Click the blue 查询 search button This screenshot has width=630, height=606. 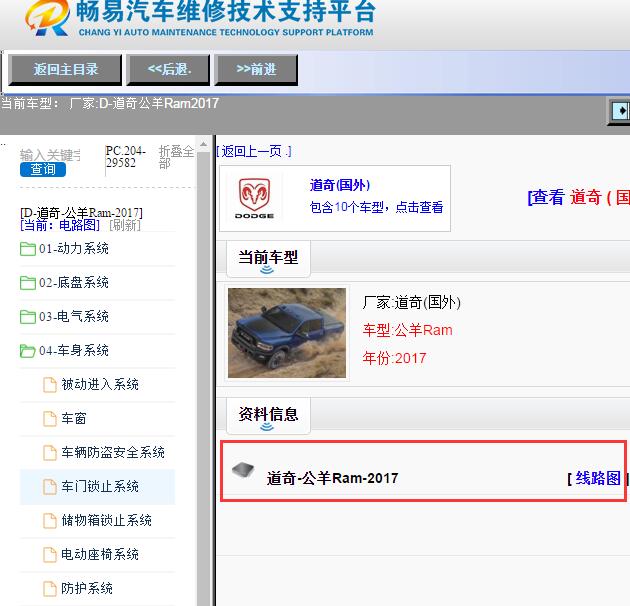pos(43,169)
